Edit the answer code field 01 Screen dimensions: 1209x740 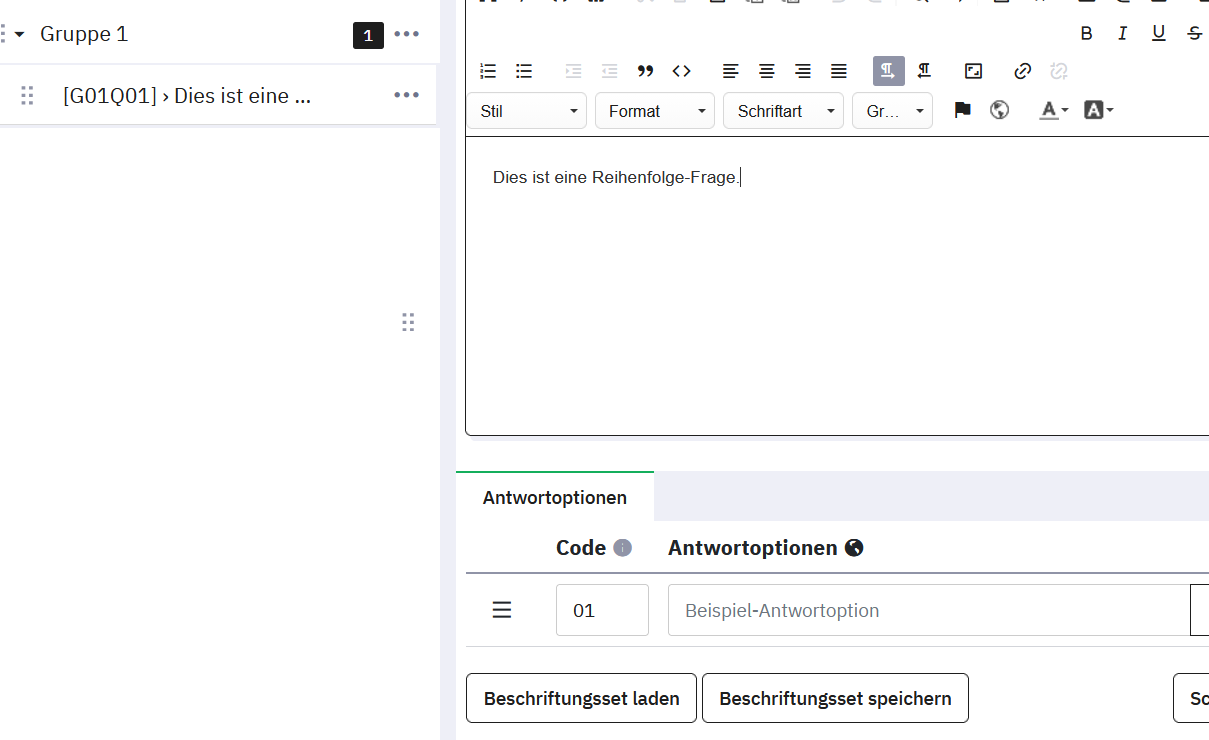[602, 610]
